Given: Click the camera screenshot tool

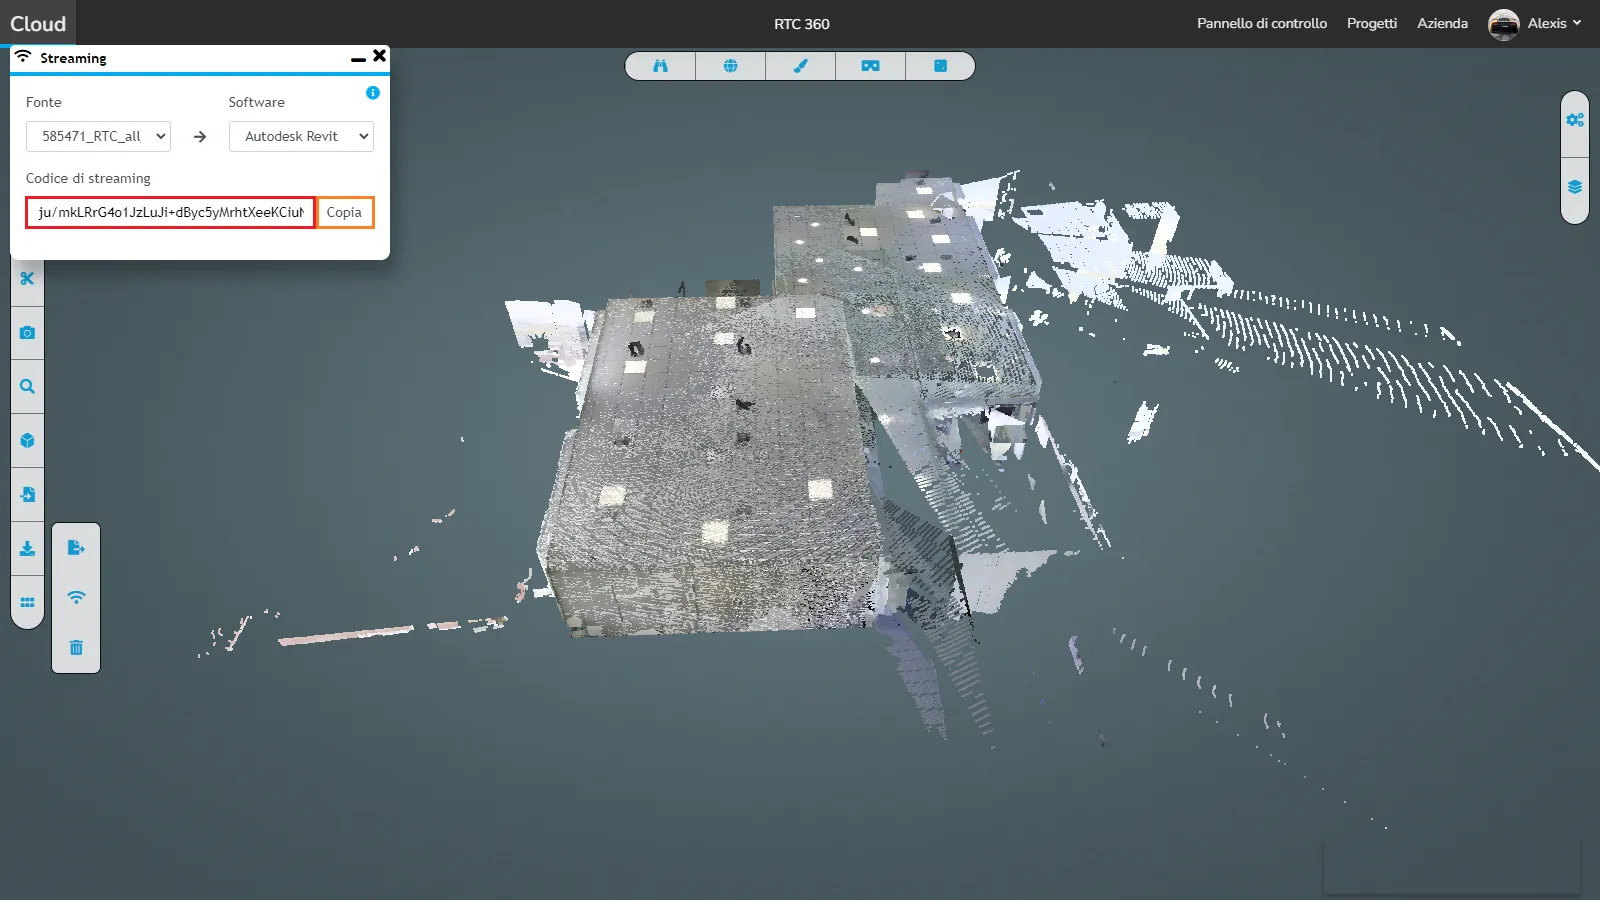Looking at the screenshot, I should coord(27,333).
